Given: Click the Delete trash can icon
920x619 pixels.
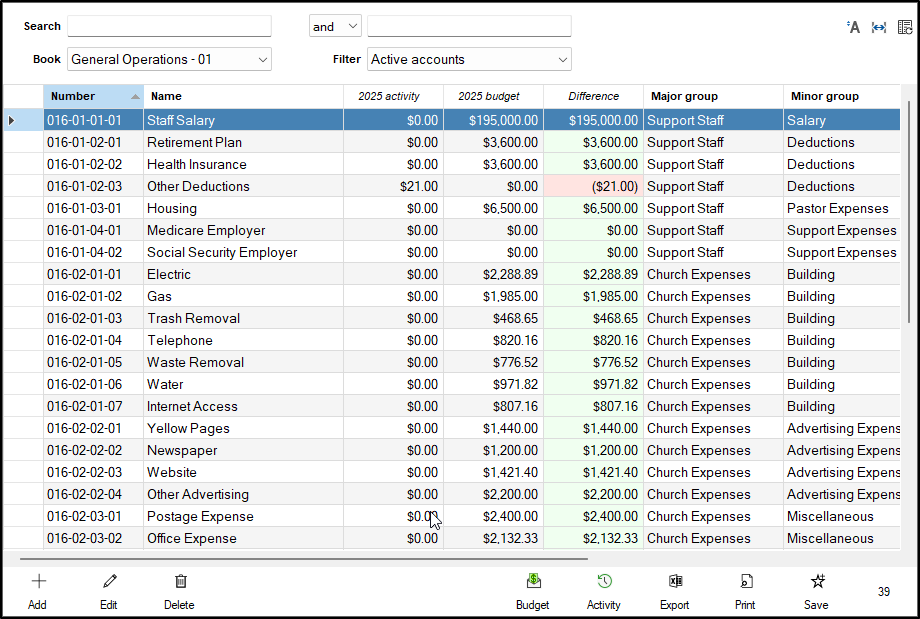Looking at the screenshot, I should coord(180,582).
